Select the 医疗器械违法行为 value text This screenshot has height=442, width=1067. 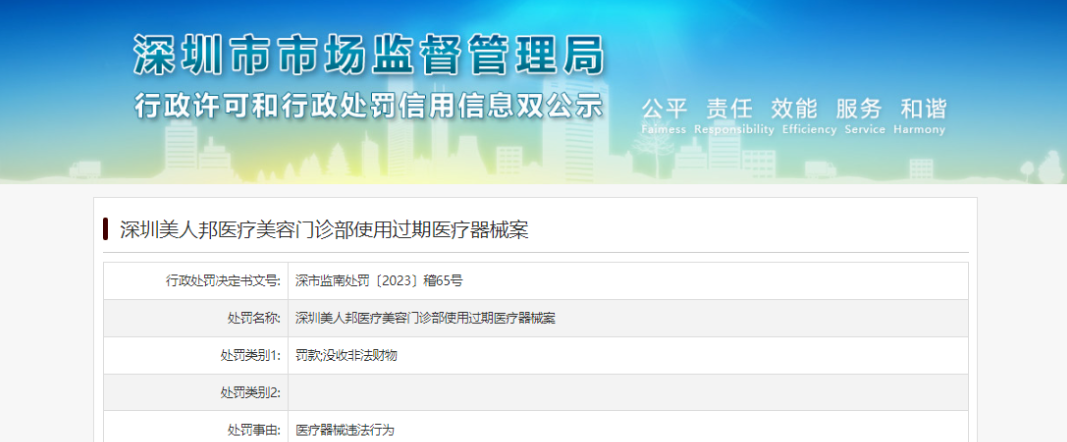(346, 429)
